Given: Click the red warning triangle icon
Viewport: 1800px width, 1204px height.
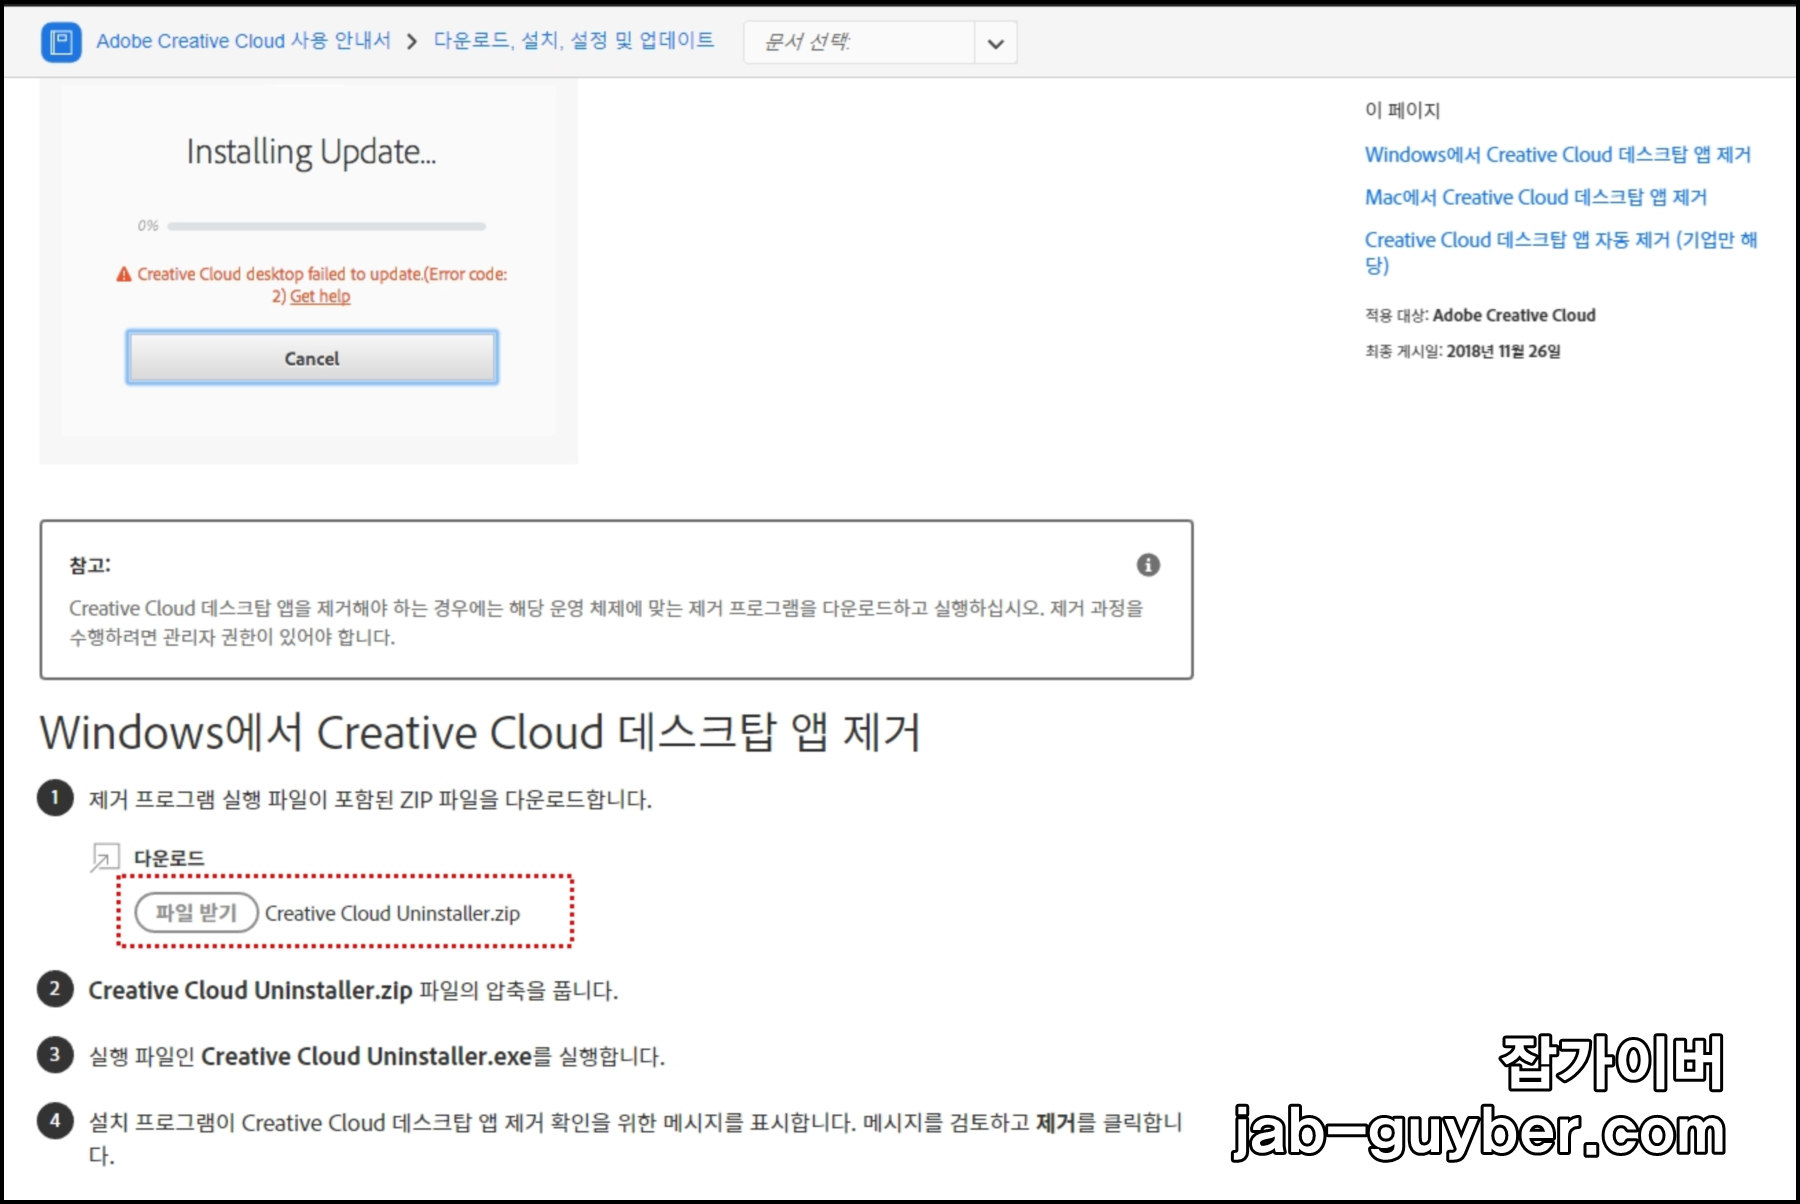Looking at the screenshot, I should pyautogui.click(x=124, y=274).
